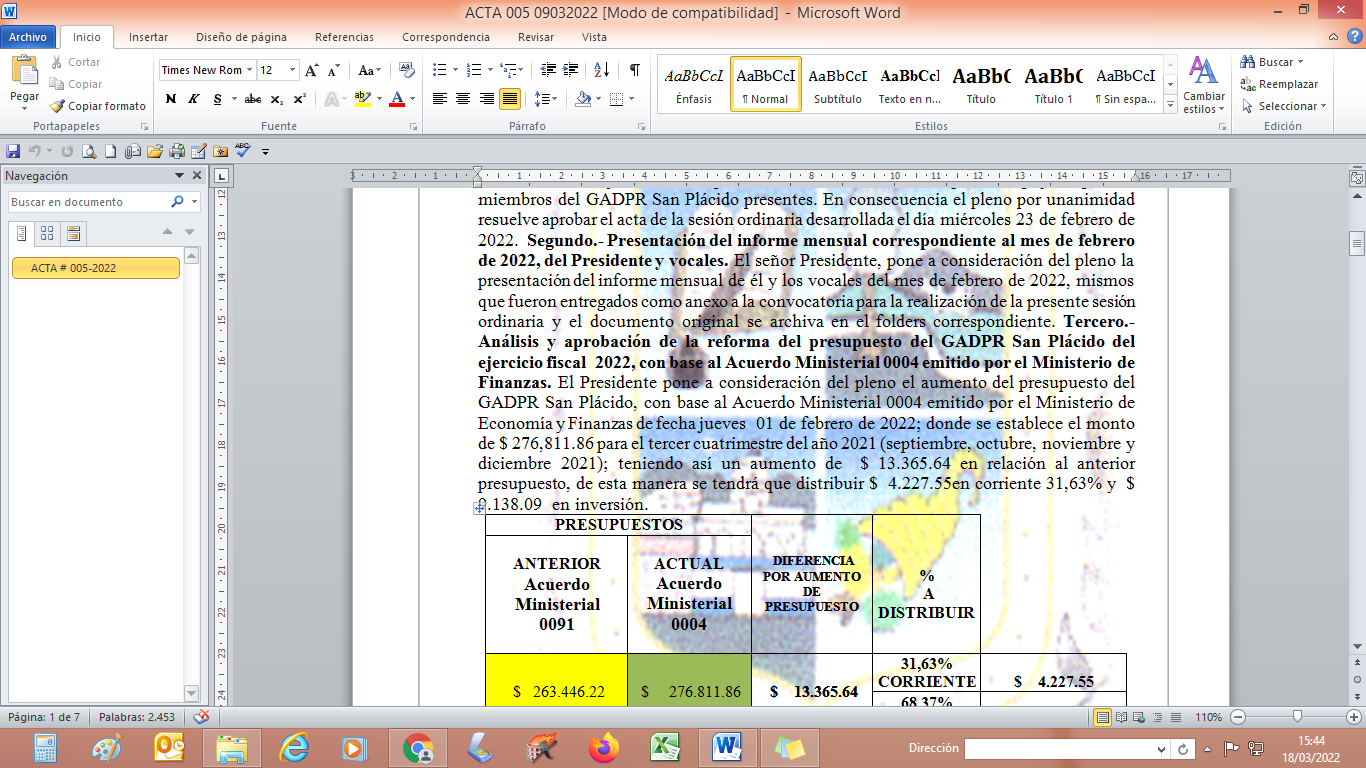
Task: Switch to the Insertar ribbon tab
Action: click(148, 37)
